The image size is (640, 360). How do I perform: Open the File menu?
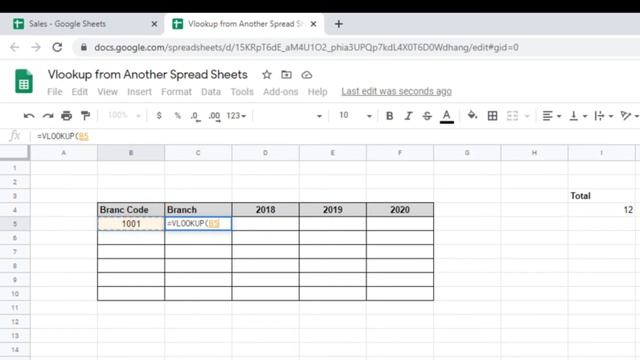(x=55, y=92)
